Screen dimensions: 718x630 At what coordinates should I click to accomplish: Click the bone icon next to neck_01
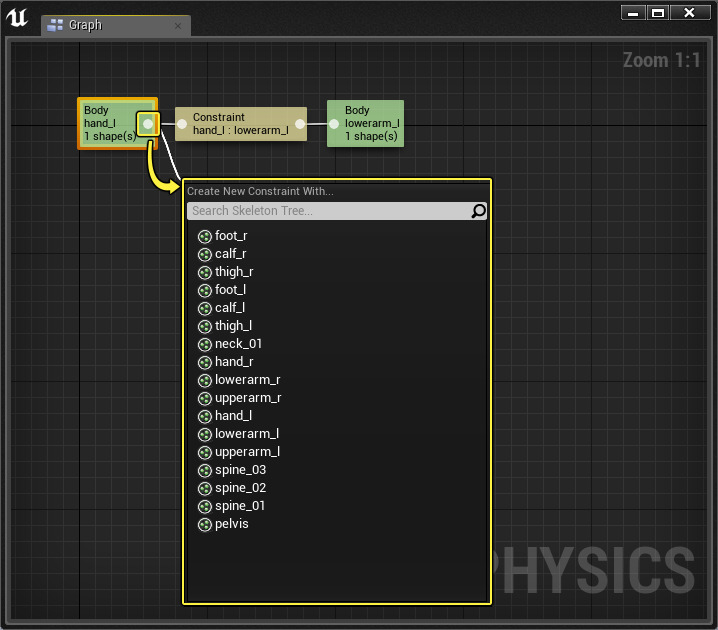(x=205, y=345)
